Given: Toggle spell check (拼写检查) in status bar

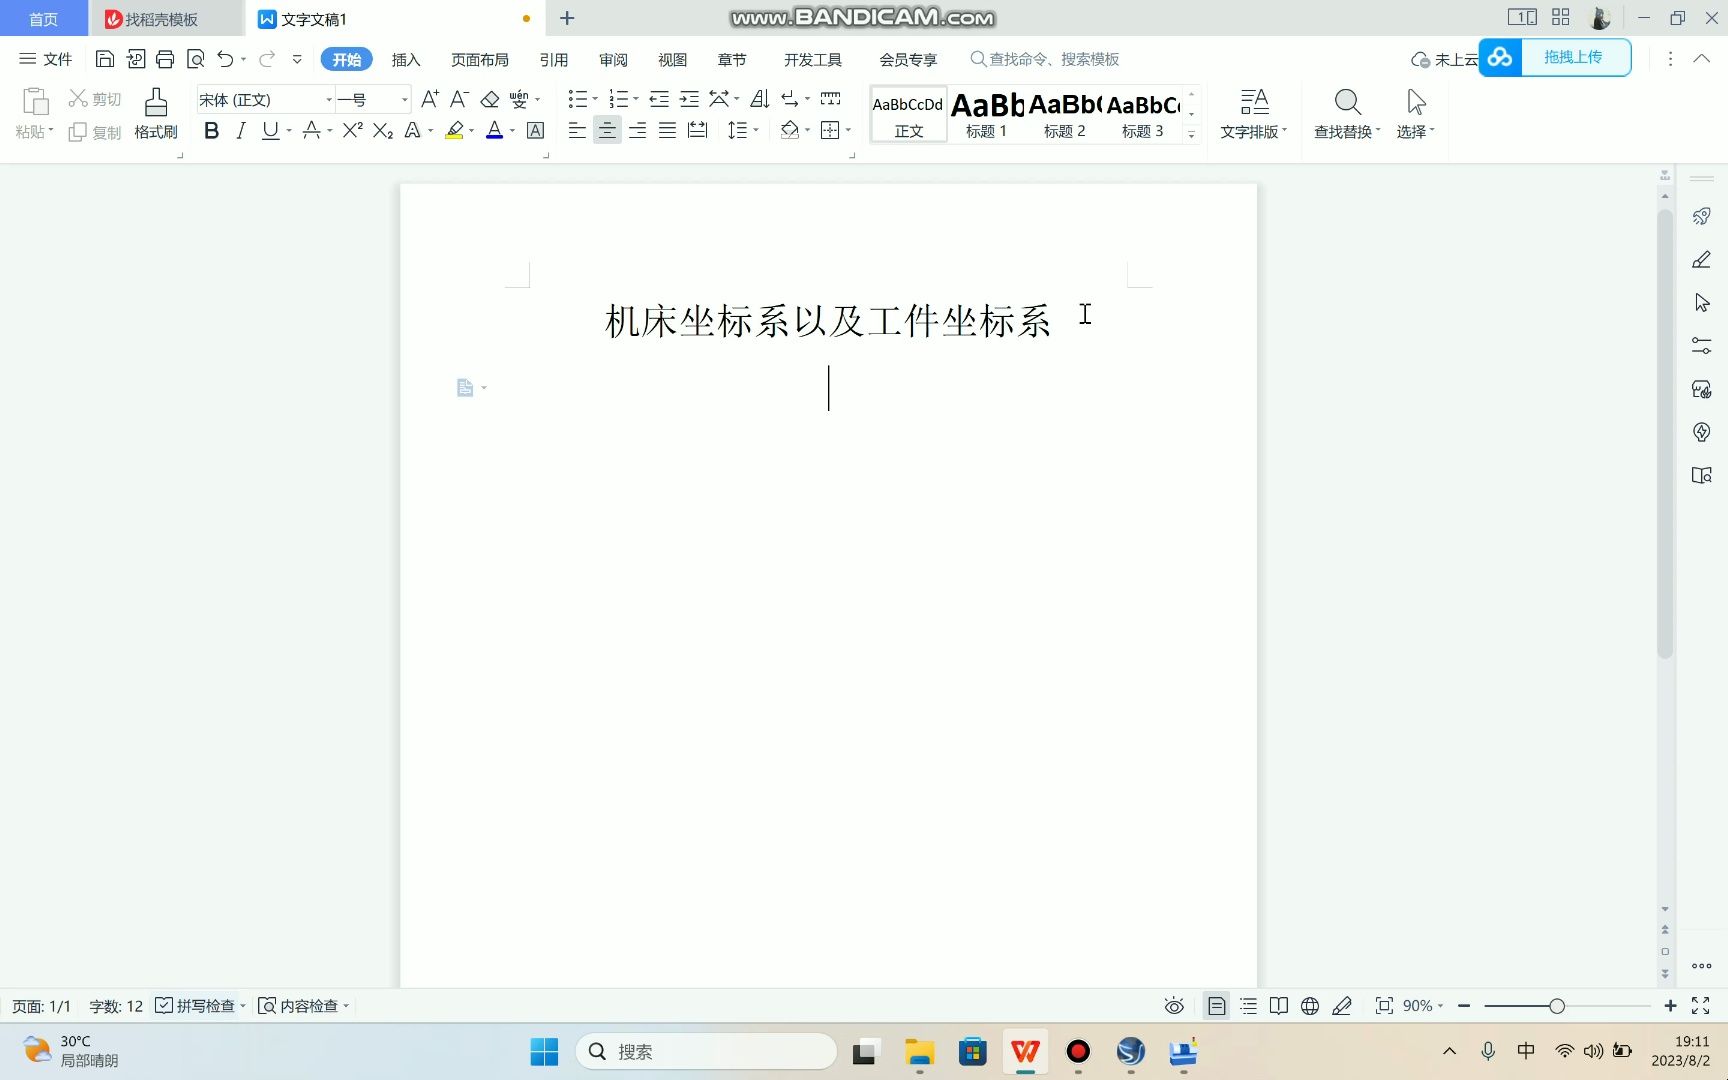Looking at the screenshot, I should [x=197, y=1006].
